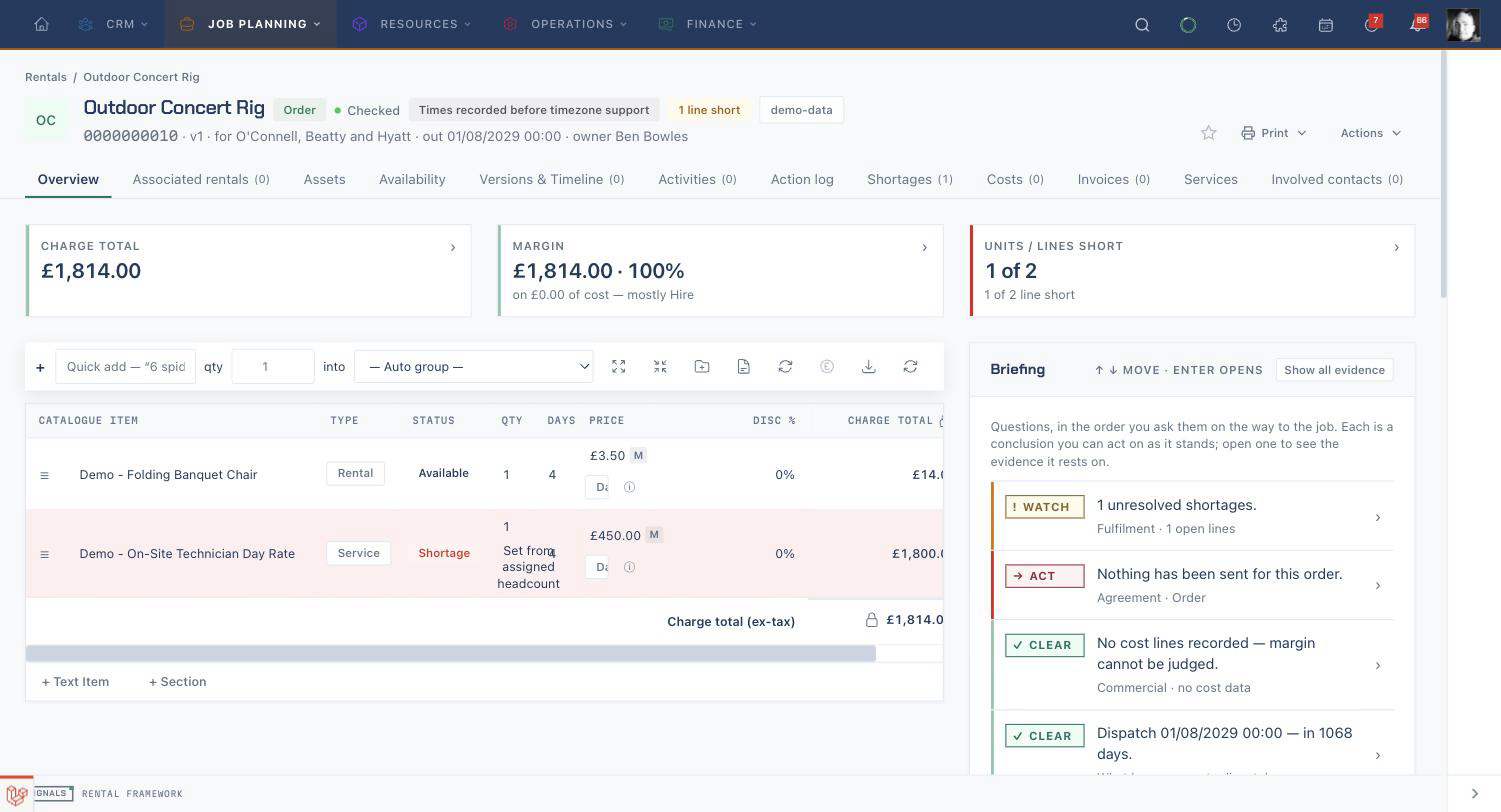
Task: Open the Finance menu dropdown
Action: [x=707, y=24]
